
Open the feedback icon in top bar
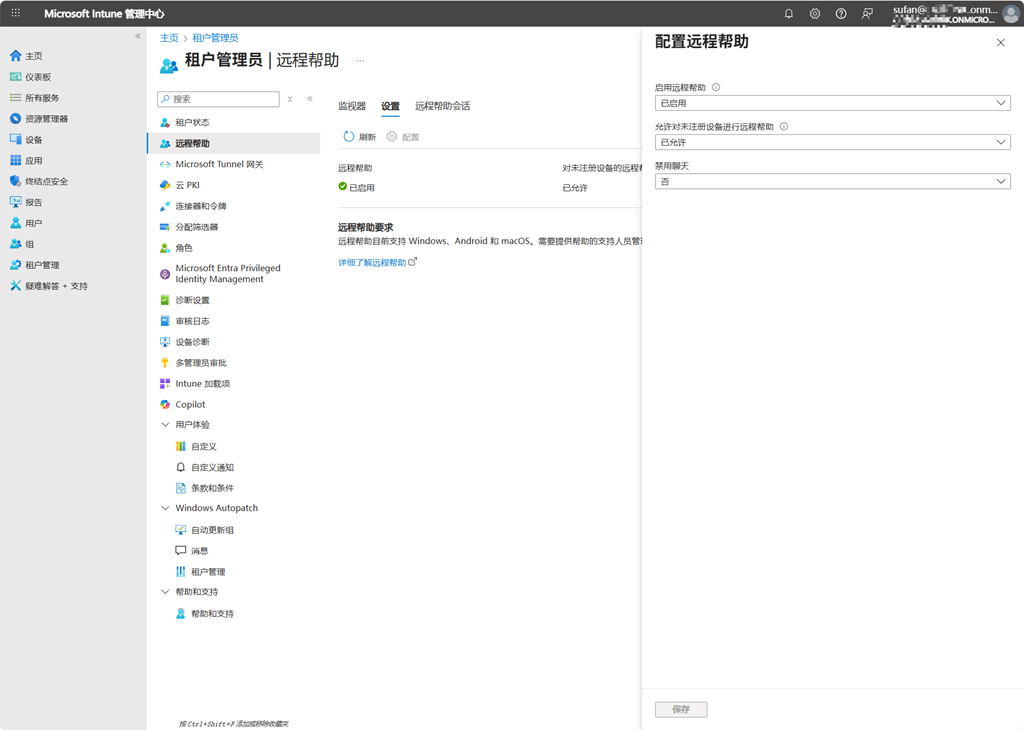click(x=867, y=14)
